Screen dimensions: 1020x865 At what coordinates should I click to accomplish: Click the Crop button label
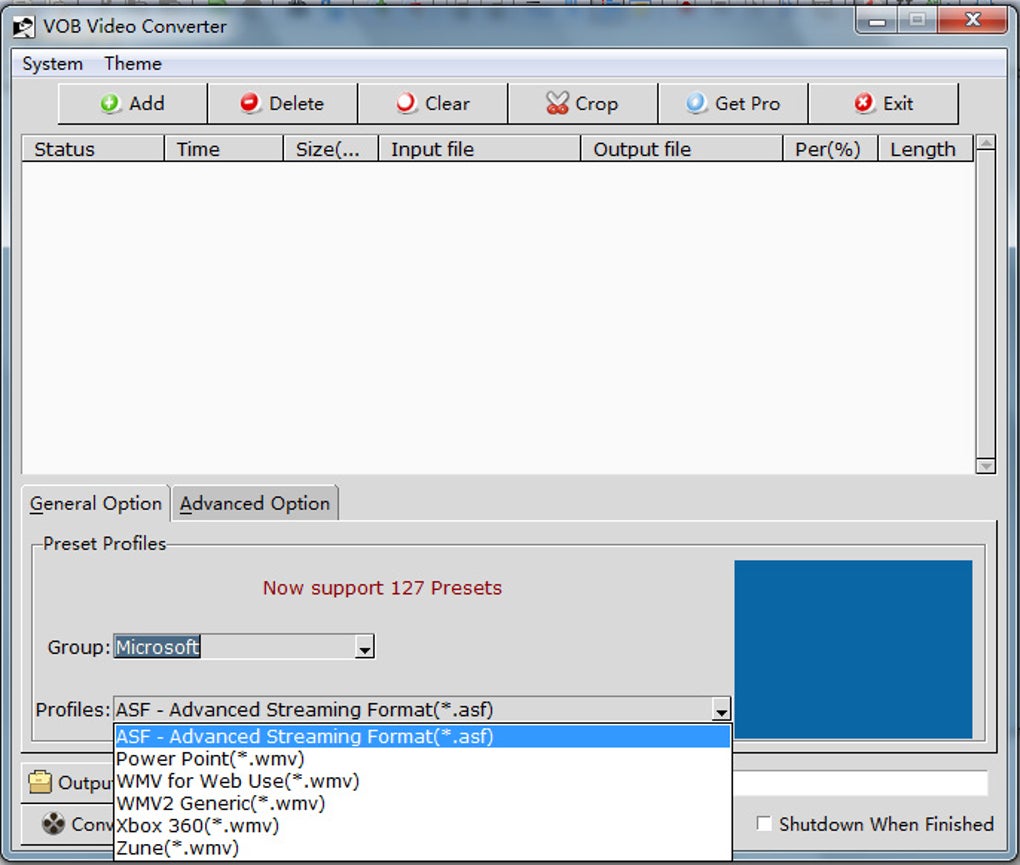coord(597,104)
